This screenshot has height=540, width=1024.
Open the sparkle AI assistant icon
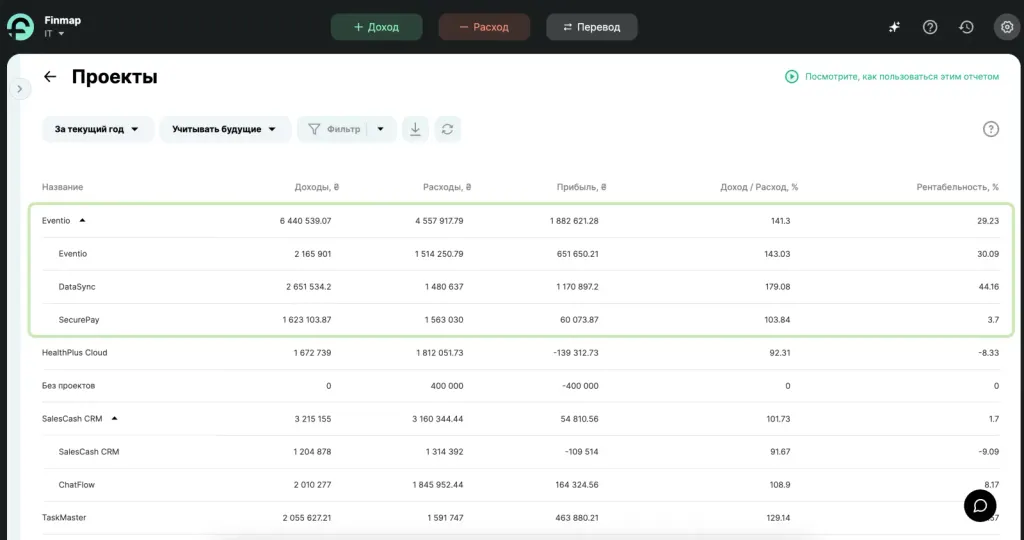click(894, 27)
